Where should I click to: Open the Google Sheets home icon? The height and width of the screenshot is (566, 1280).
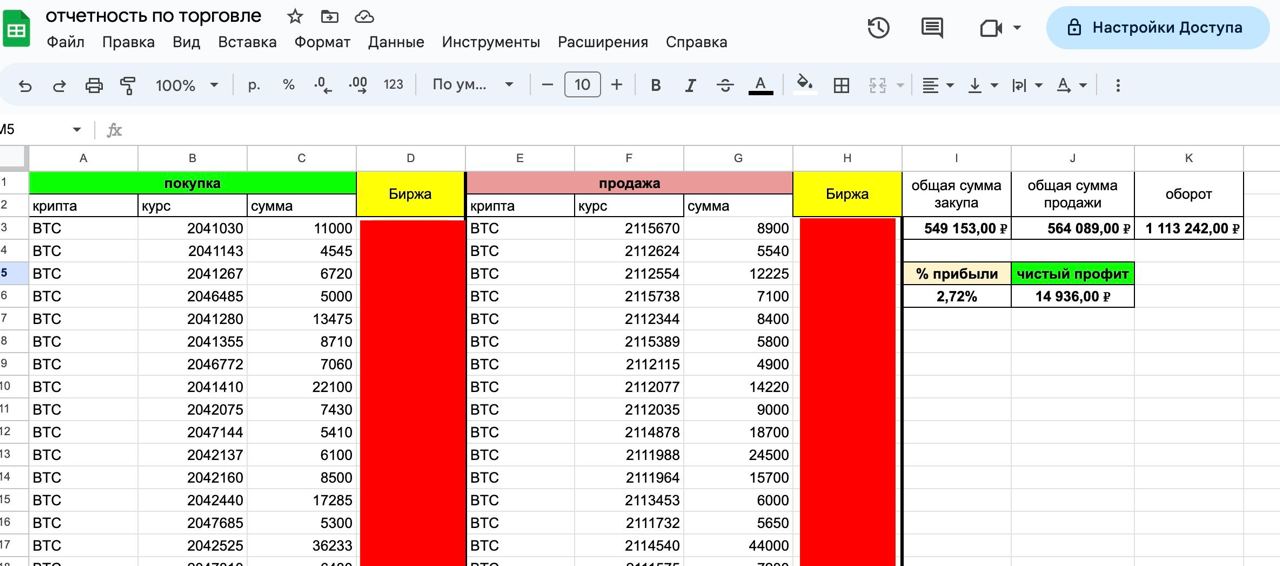(x=17, y=28)
